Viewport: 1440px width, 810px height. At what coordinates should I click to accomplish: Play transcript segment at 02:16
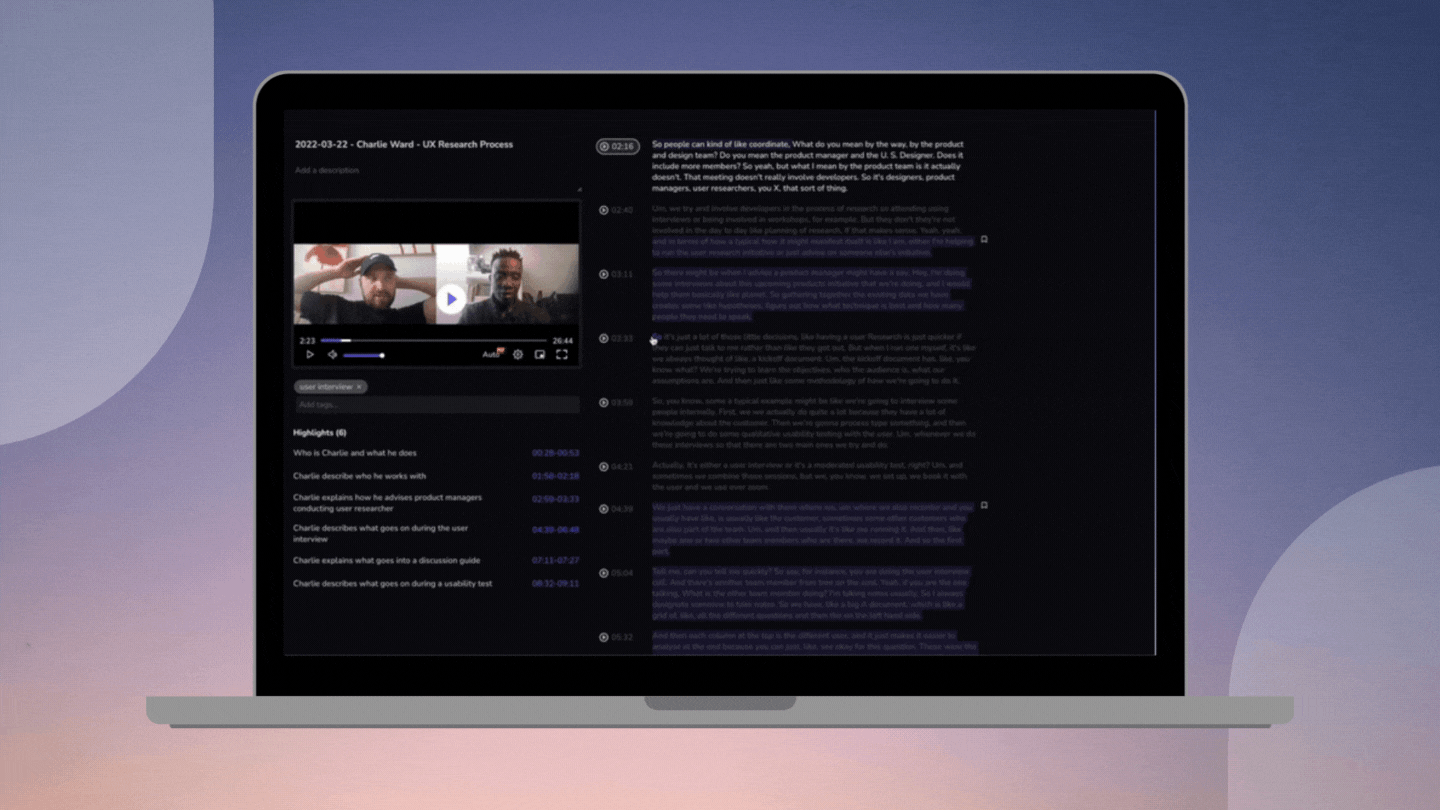617,147
